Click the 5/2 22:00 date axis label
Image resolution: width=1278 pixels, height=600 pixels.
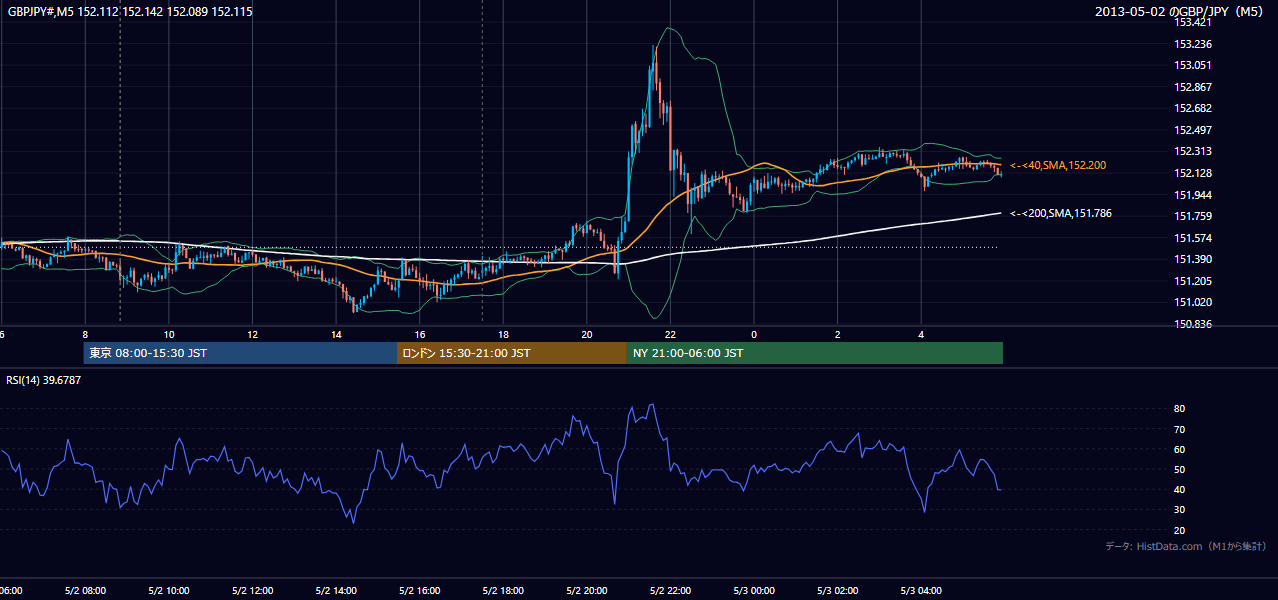(670, 590)
